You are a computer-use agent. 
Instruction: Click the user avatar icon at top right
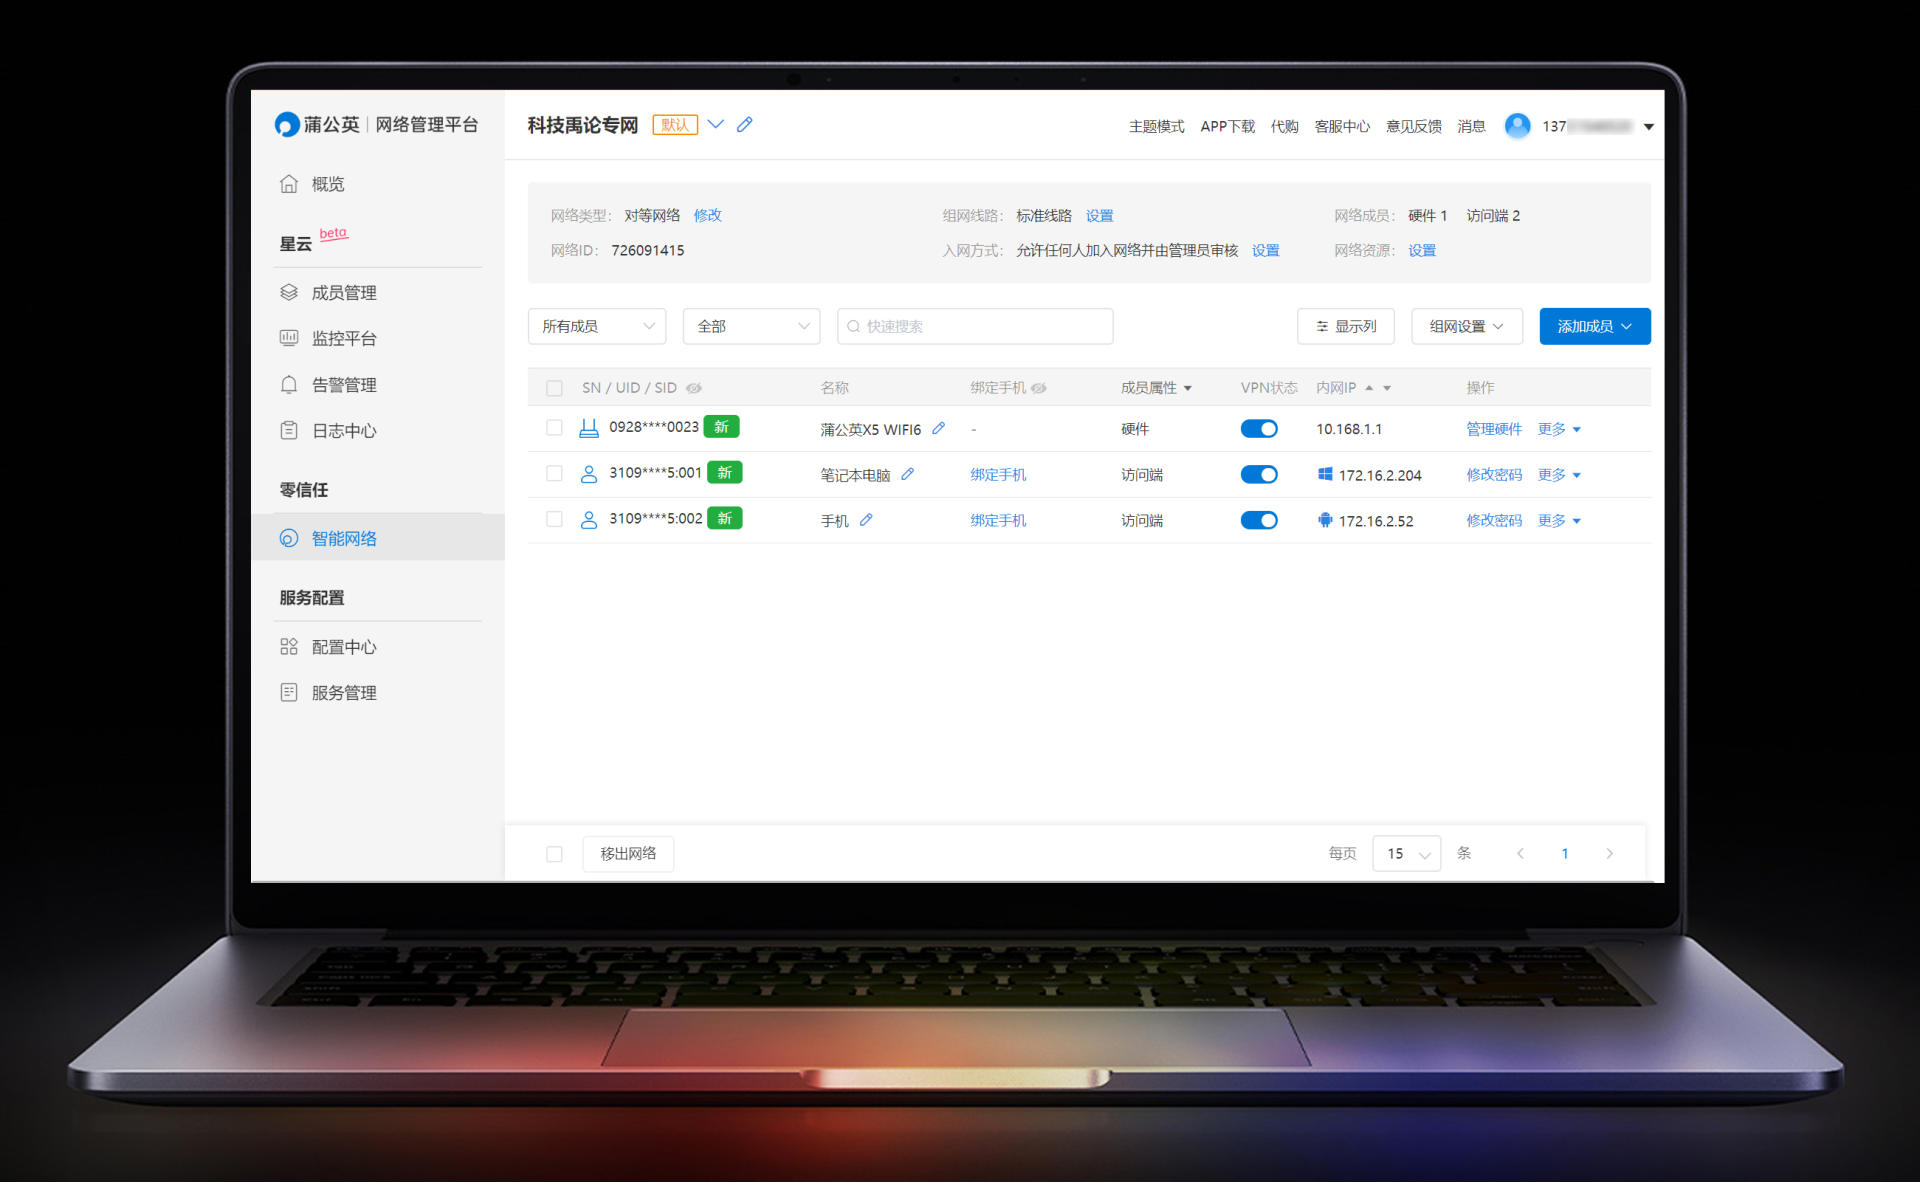(x=1517, y=126)
